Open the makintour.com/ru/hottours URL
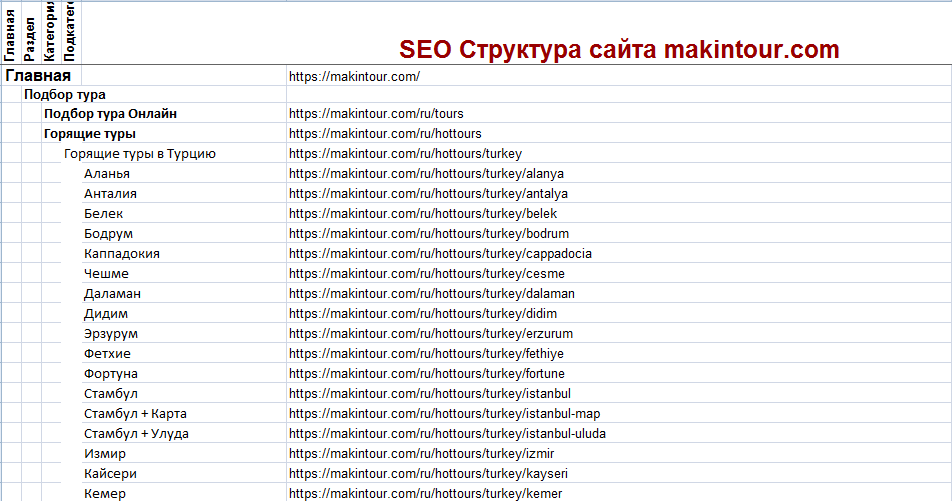 tap(385, 134)
